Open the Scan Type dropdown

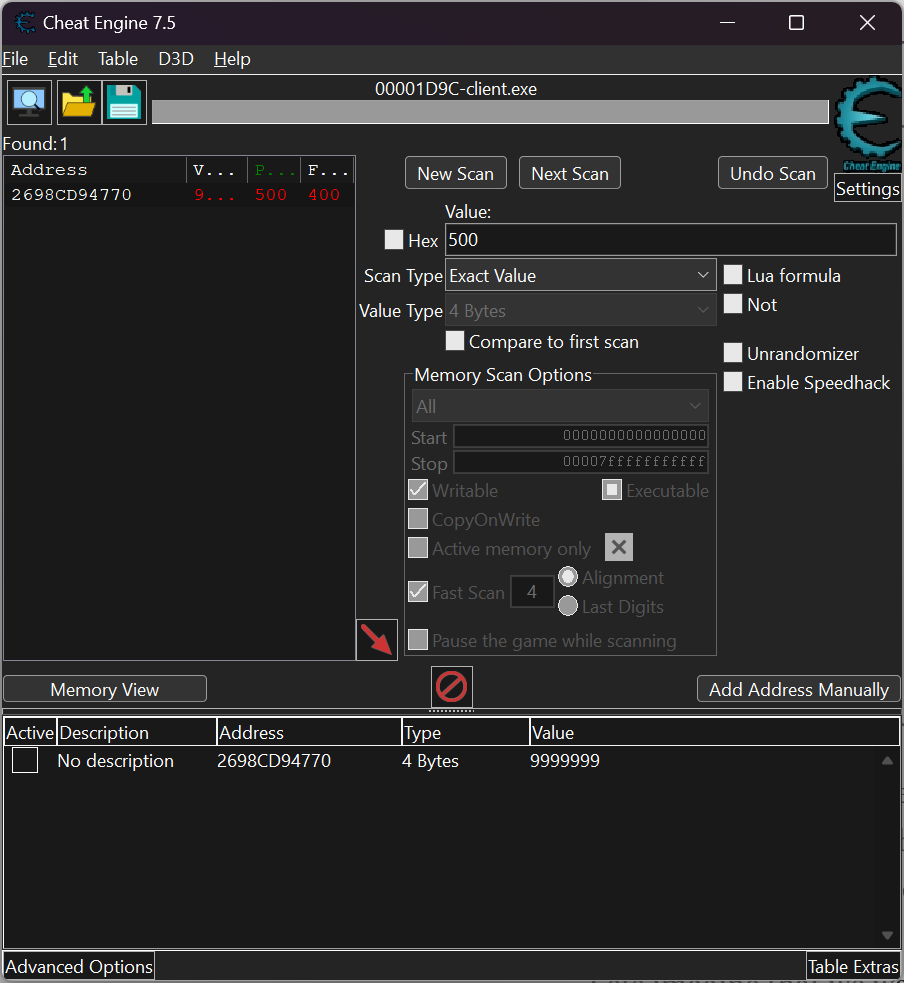(581, 276)
